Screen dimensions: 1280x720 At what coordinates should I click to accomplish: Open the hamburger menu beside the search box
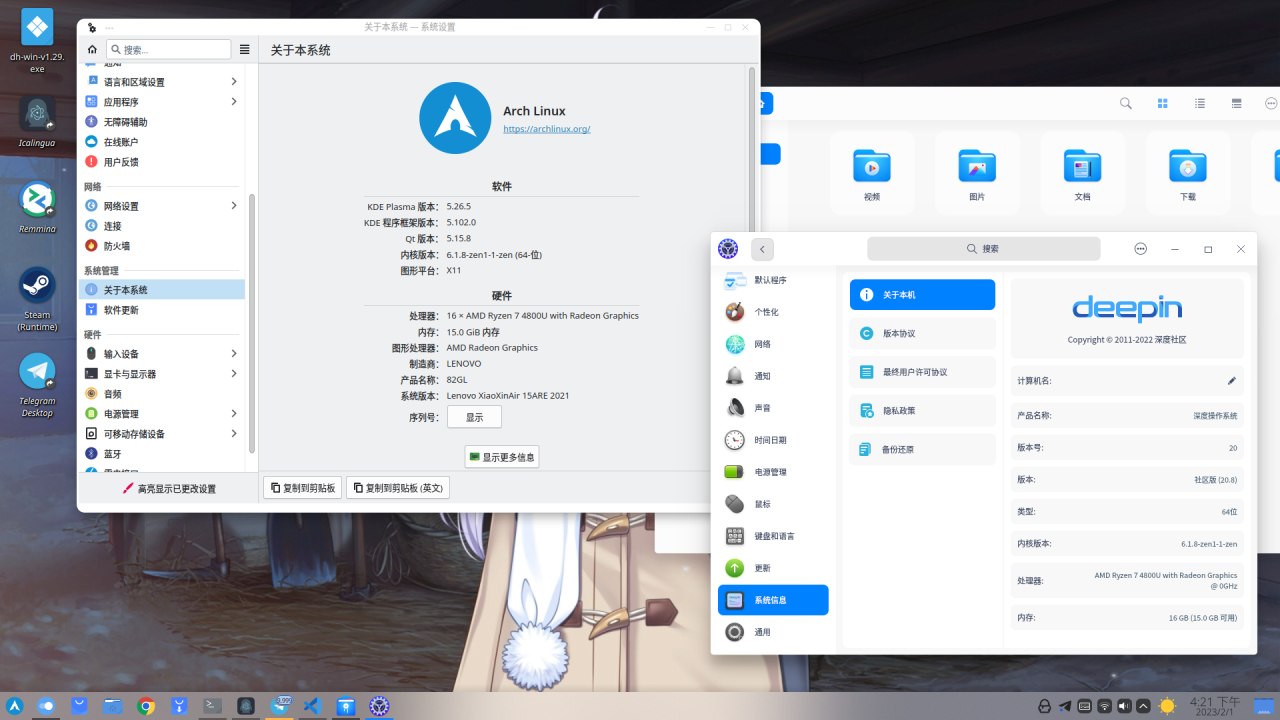click(245, 49)
